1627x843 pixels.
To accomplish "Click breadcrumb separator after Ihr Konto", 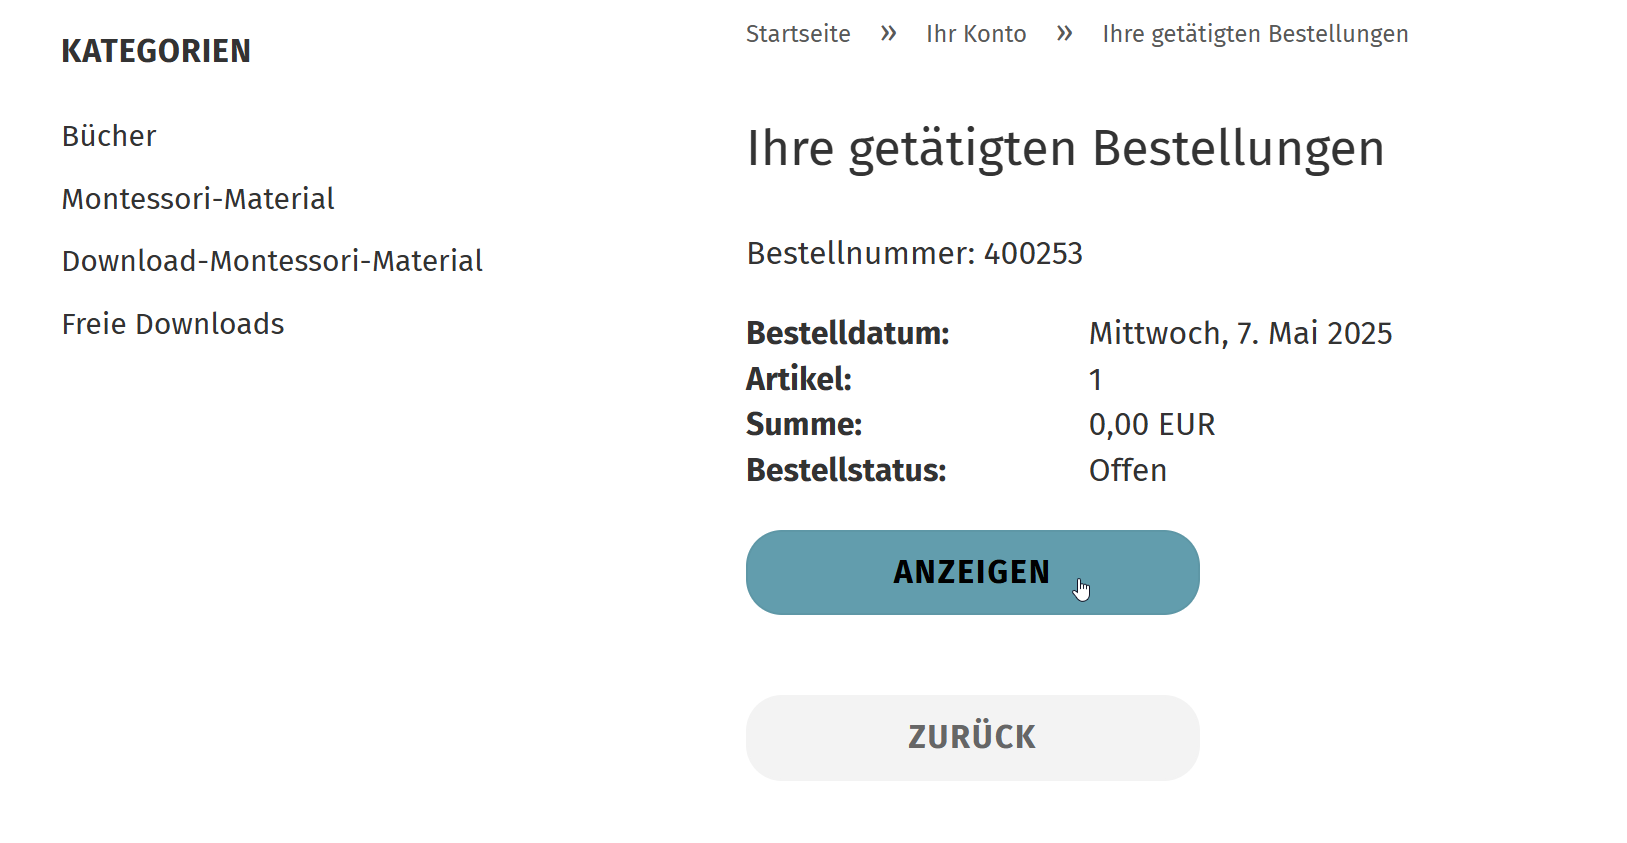I will tap(1064, 34).
